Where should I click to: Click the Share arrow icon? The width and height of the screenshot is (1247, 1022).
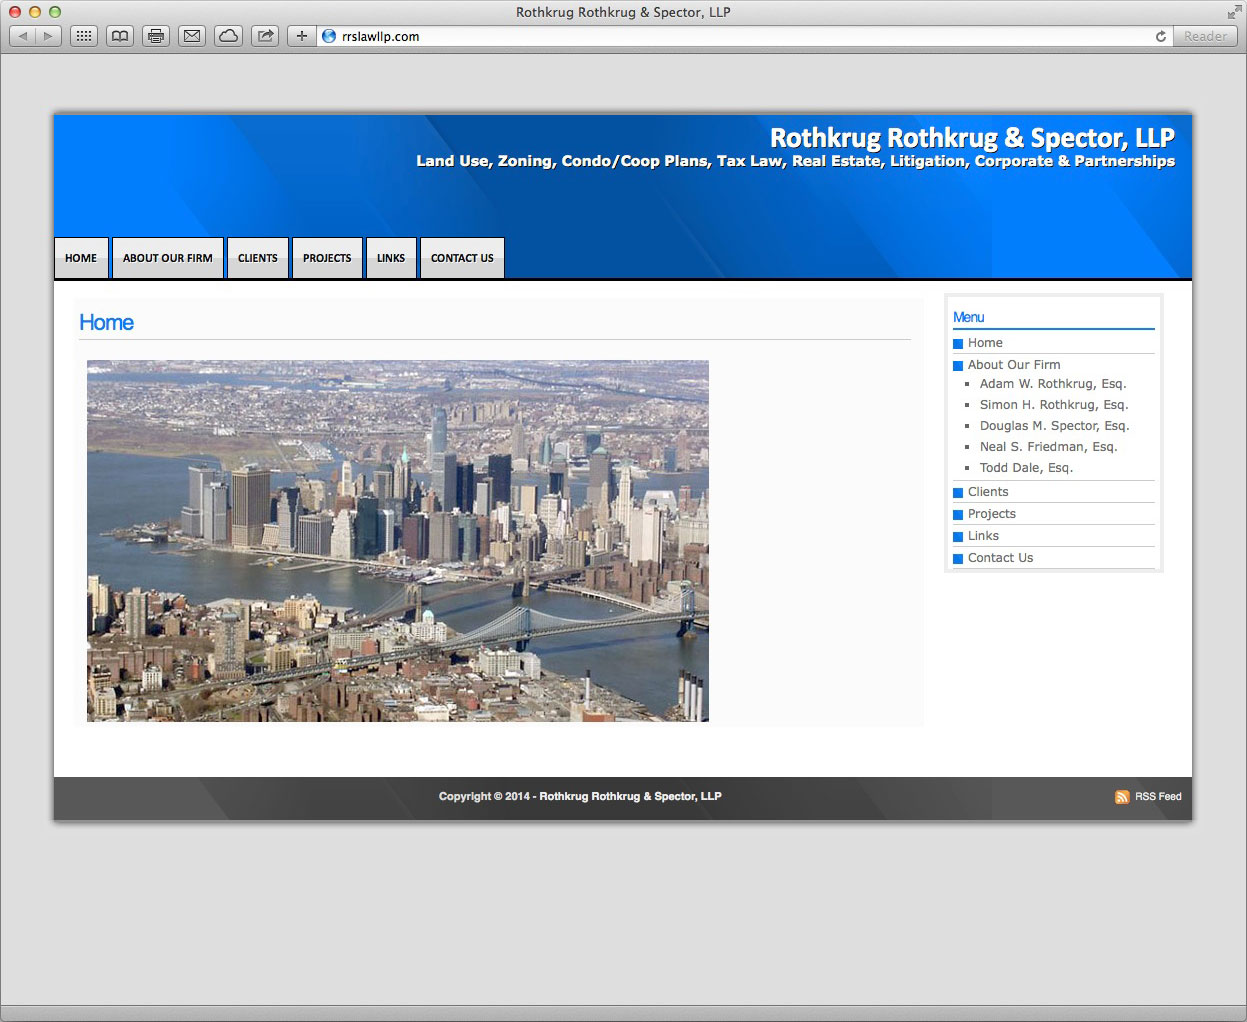(x=265, y=36)
